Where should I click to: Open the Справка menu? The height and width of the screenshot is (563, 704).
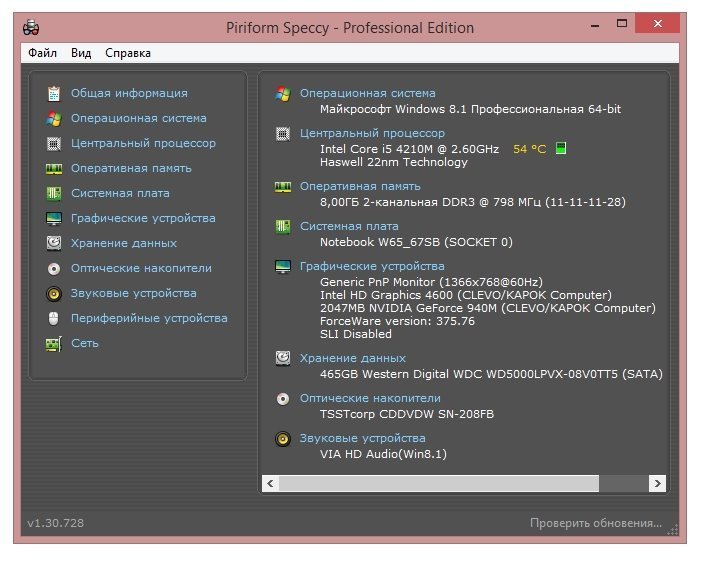[x=128, y=53]
